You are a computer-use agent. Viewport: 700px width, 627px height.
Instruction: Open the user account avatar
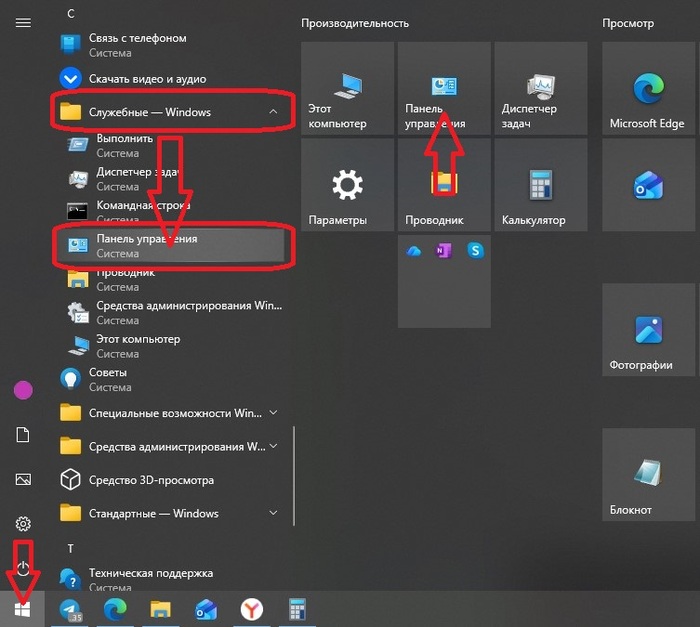(23, 390)
